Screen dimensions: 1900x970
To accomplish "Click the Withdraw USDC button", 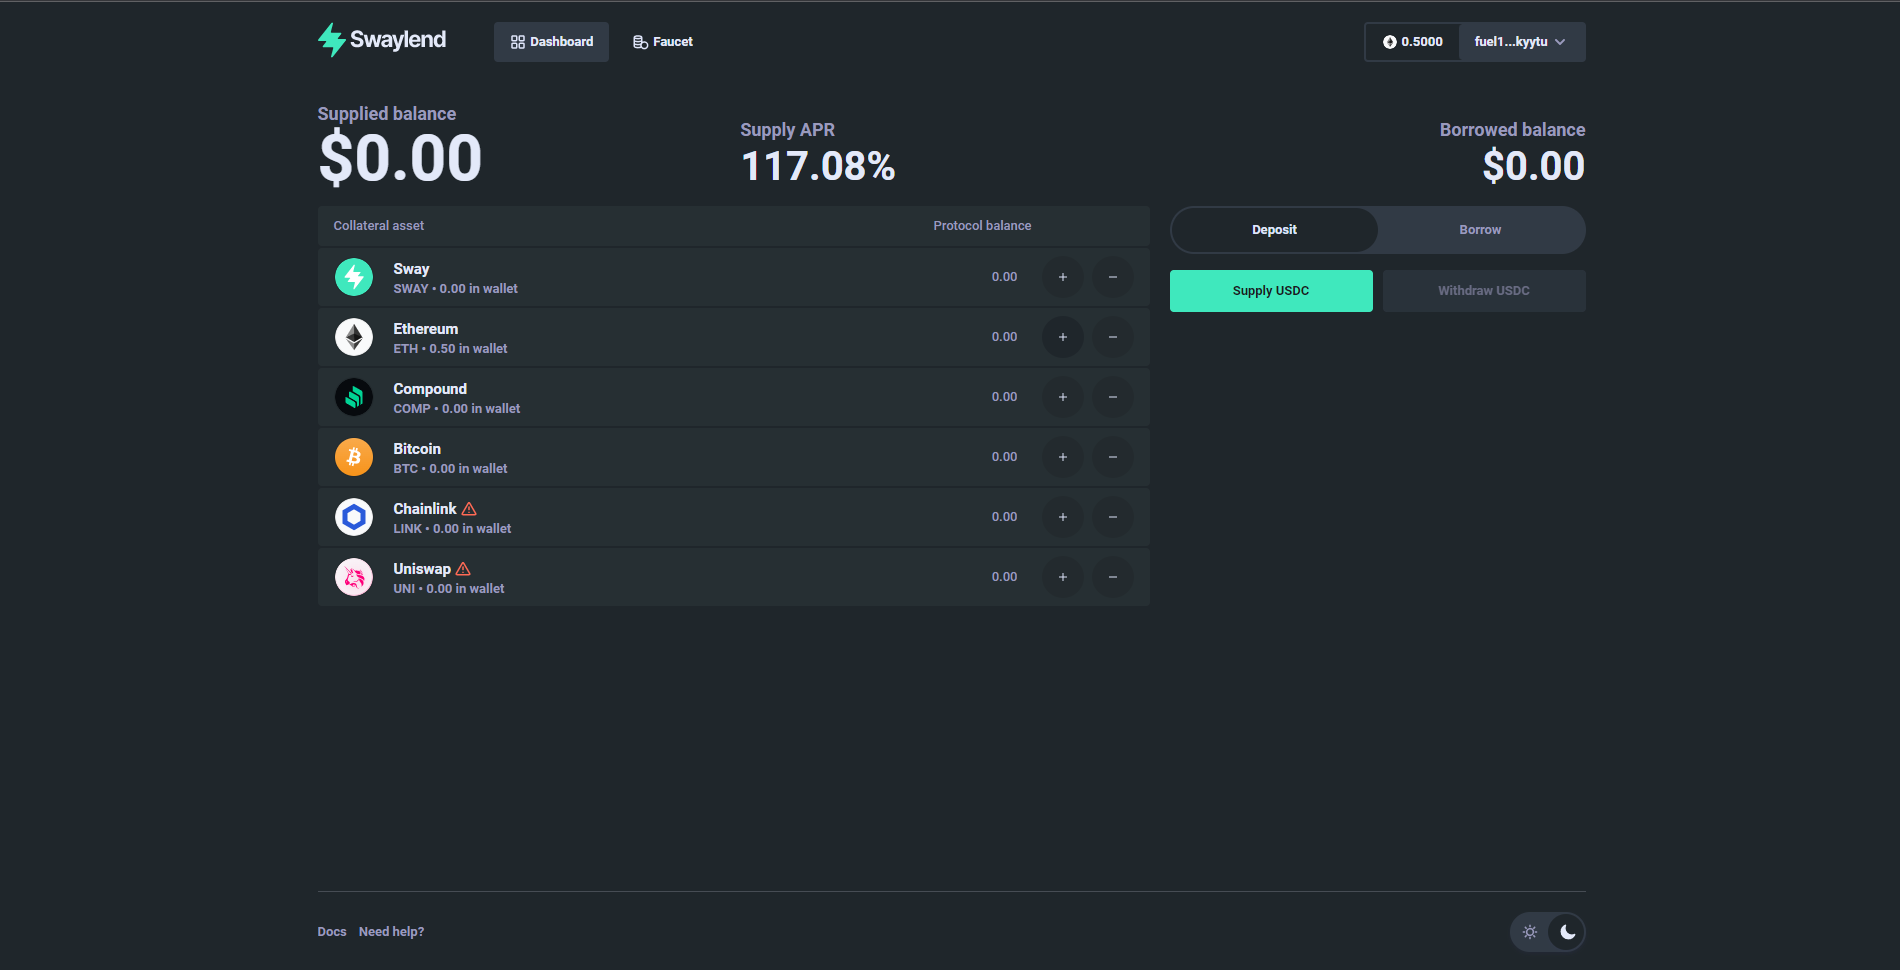I will (1484, 291).
